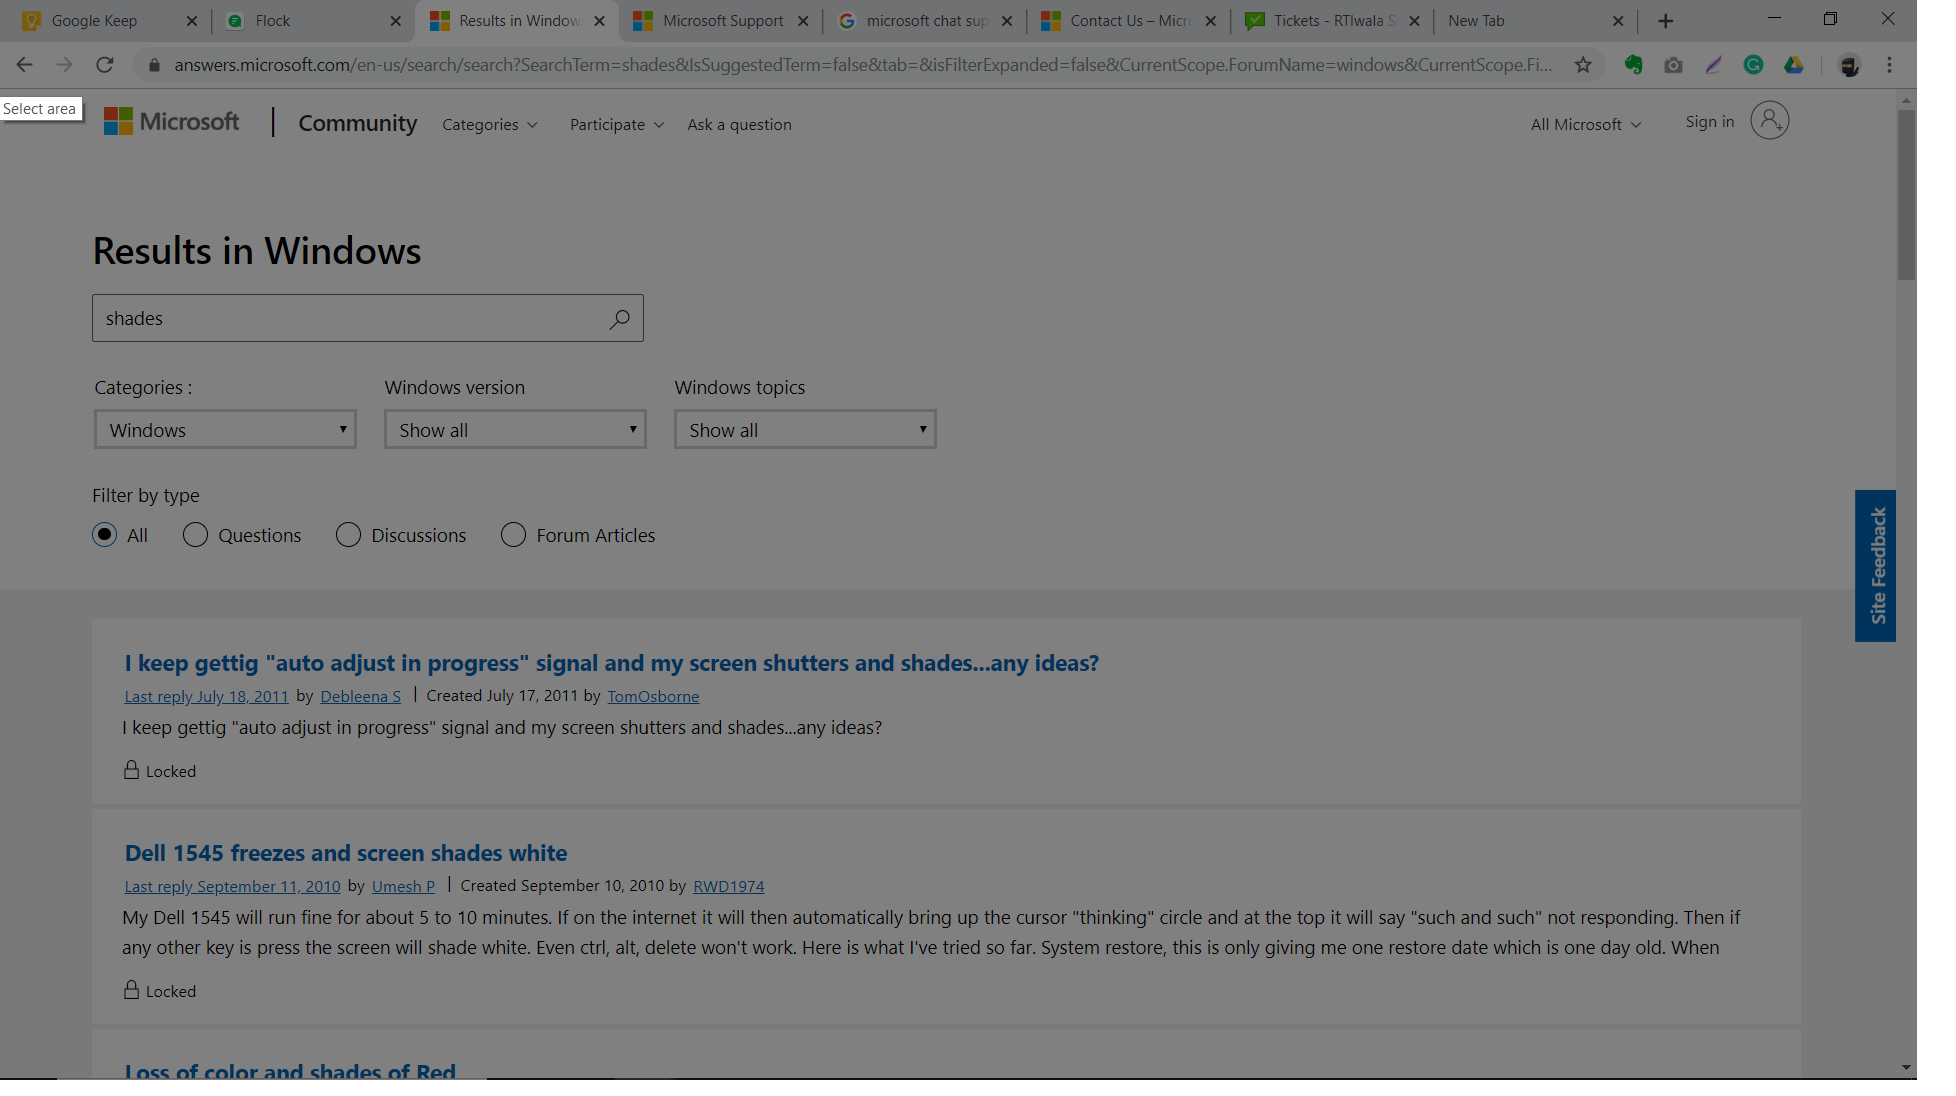Screen dimensions: 1956x1096
Task: View RWD1974 profile
Action: pos(729,886)
